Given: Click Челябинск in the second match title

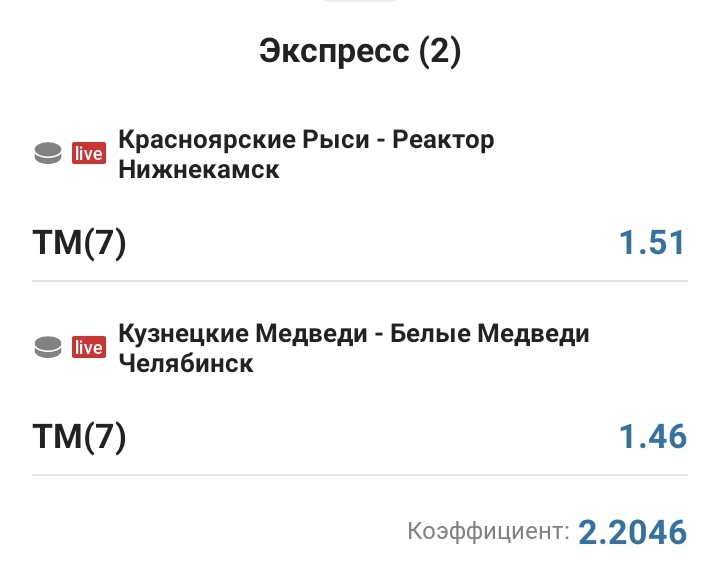Looking at the screenshot, I should (186, 363).
